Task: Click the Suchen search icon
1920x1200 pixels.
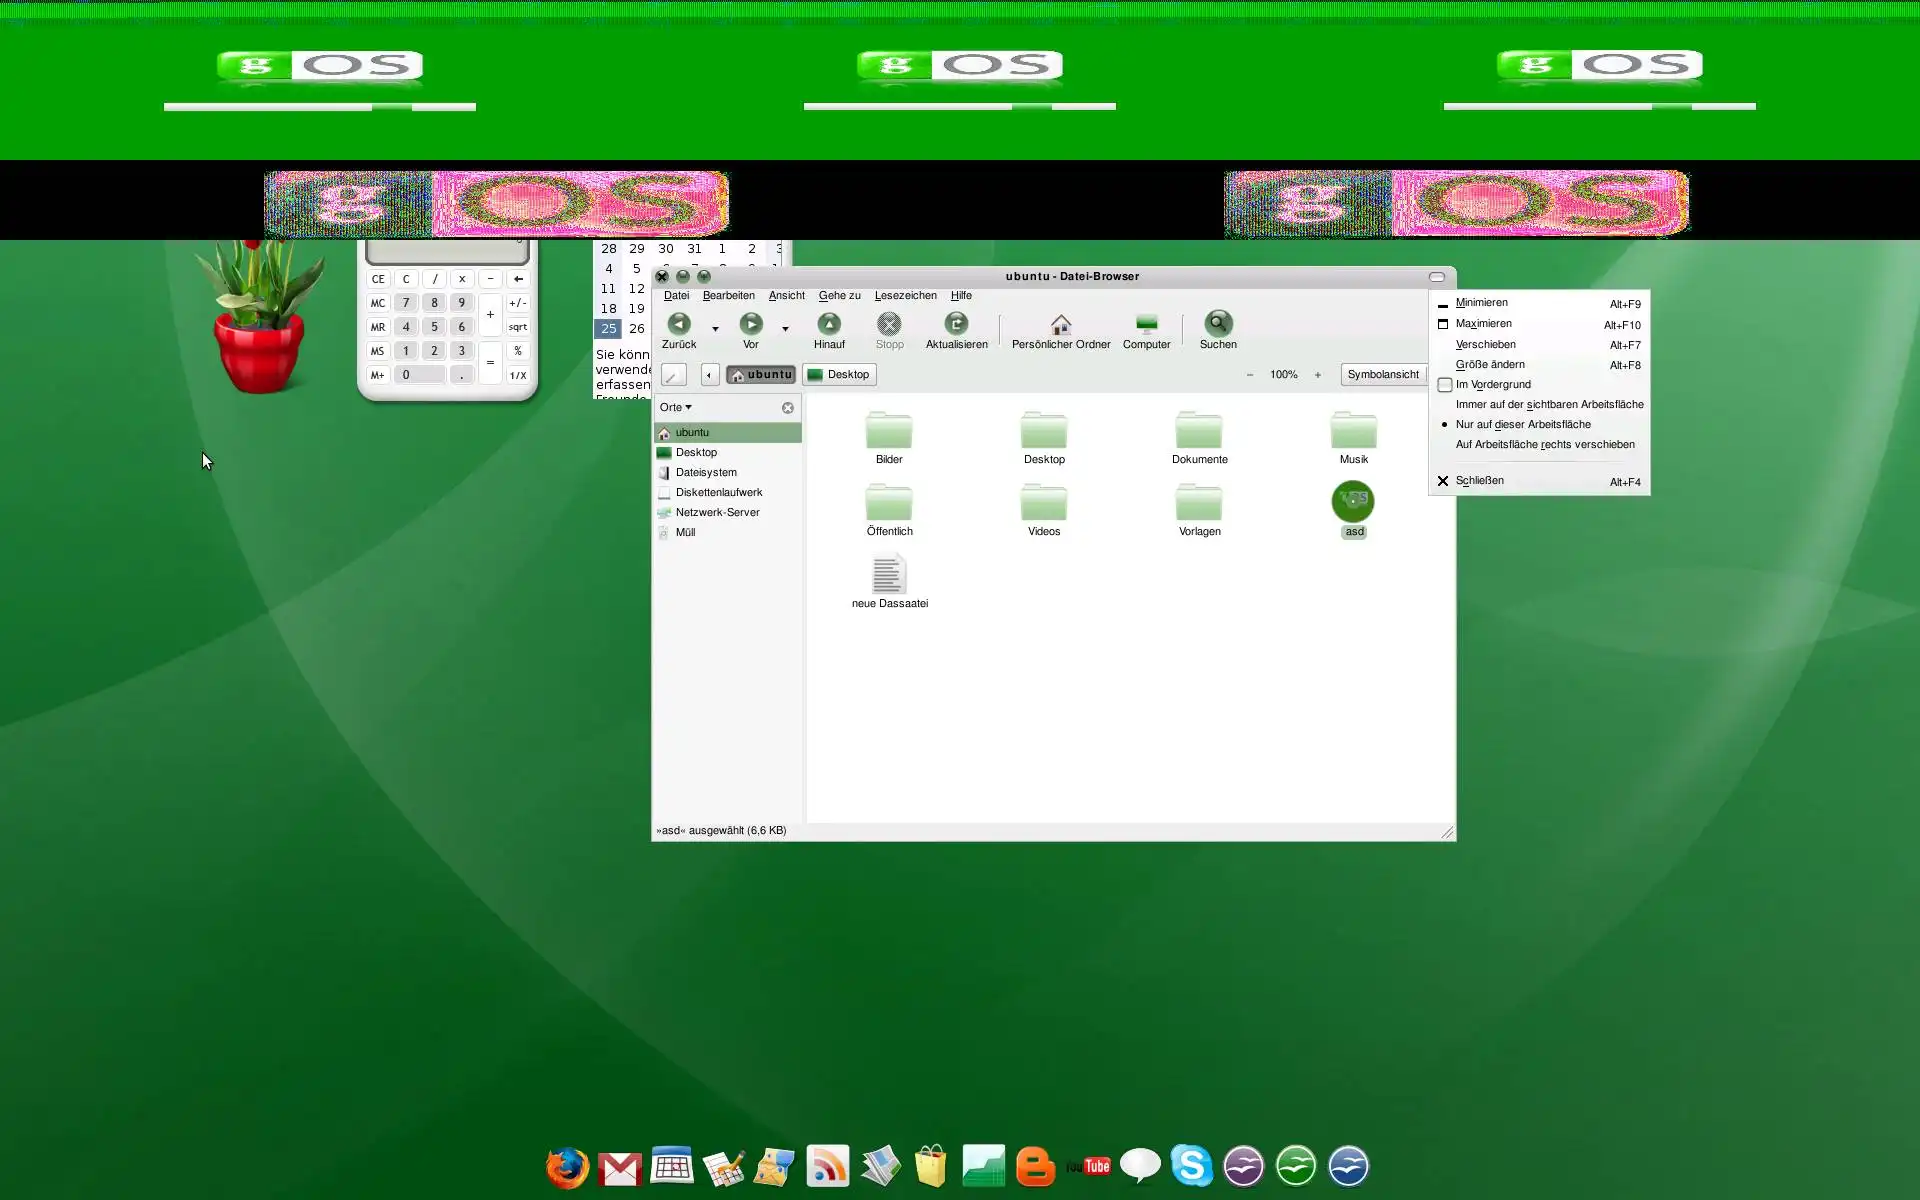Action: 1218,324
